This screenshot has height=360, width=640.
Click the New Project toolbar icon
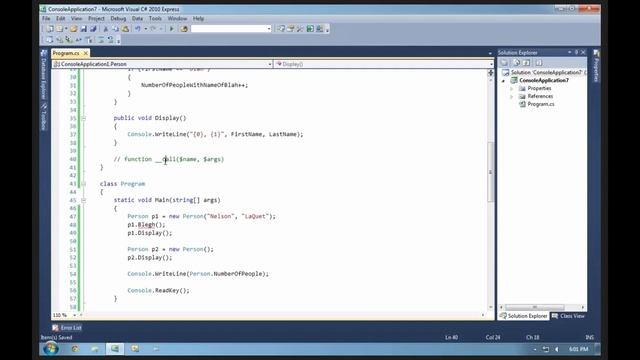coord(50,29)
